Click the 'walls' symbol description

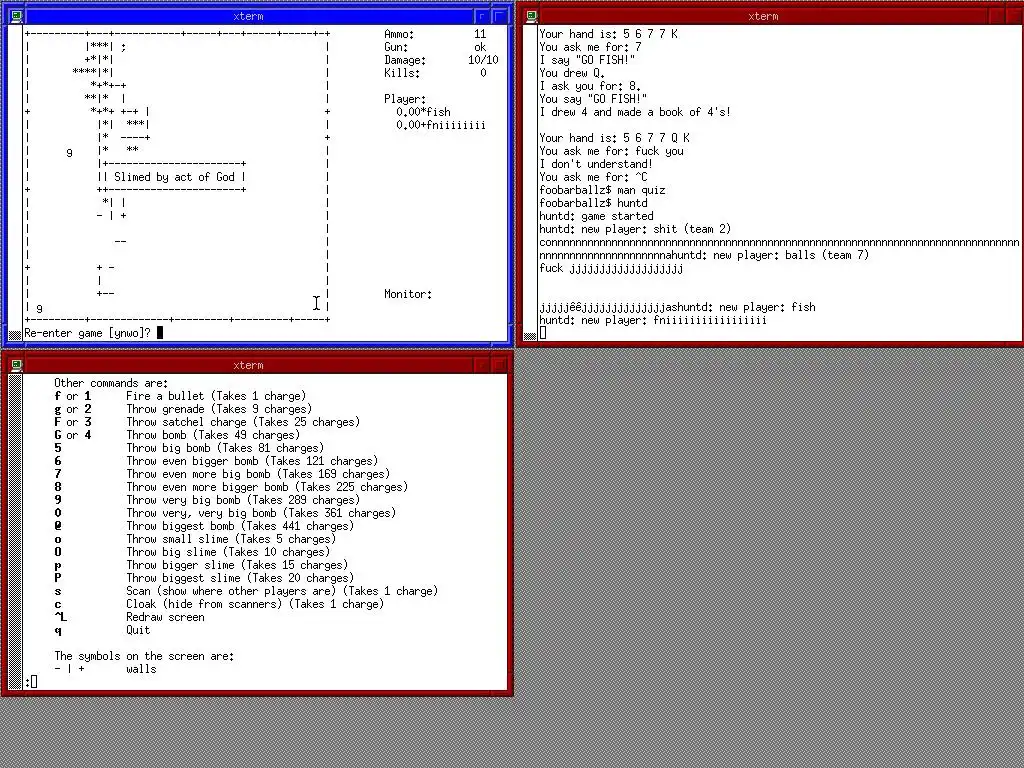tap(141, 669)
